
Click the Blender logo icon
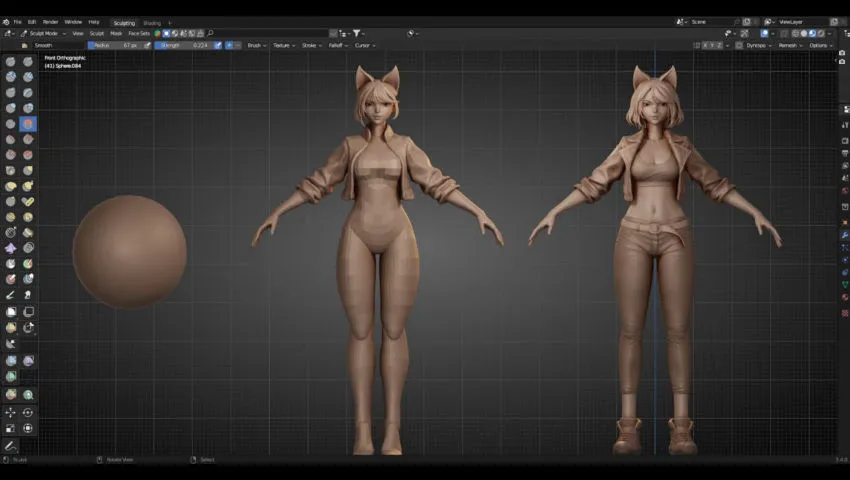(6, 22)
